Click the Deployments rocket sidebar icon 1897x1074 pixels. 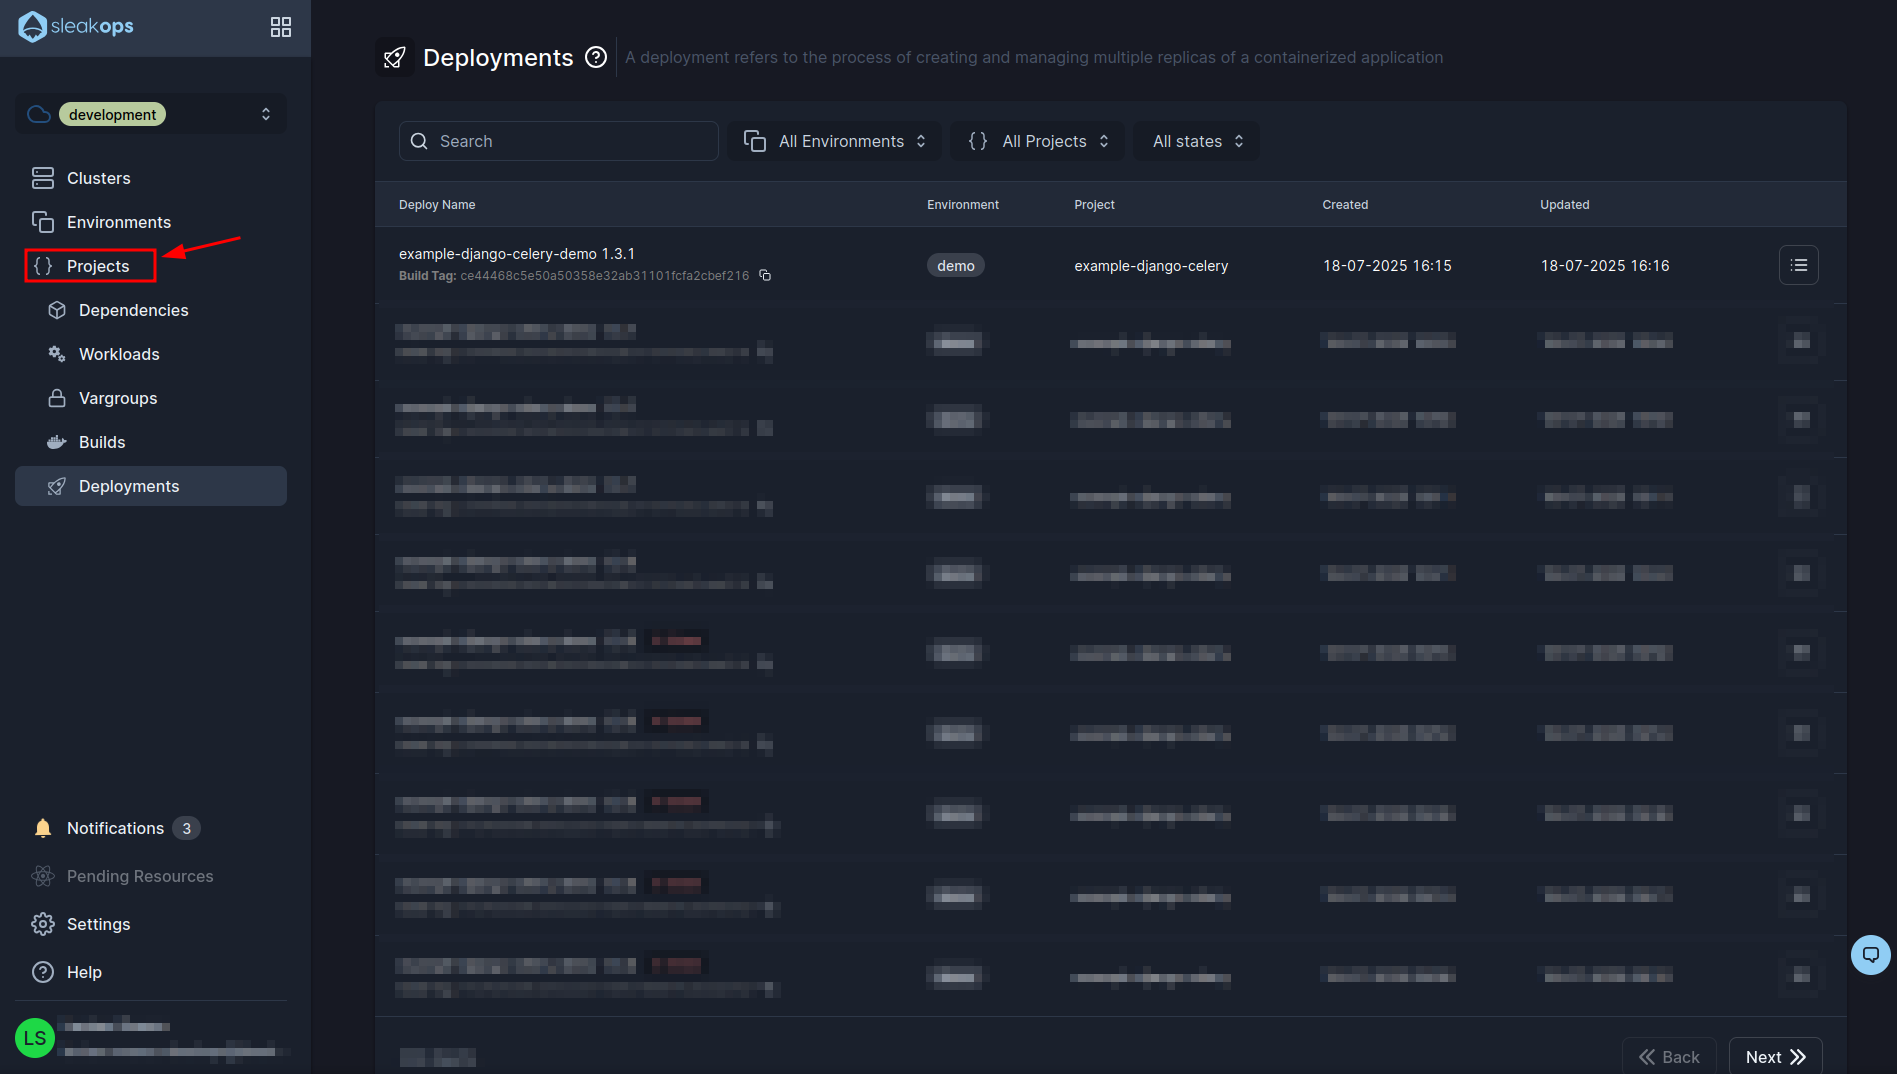pos(57,486)
